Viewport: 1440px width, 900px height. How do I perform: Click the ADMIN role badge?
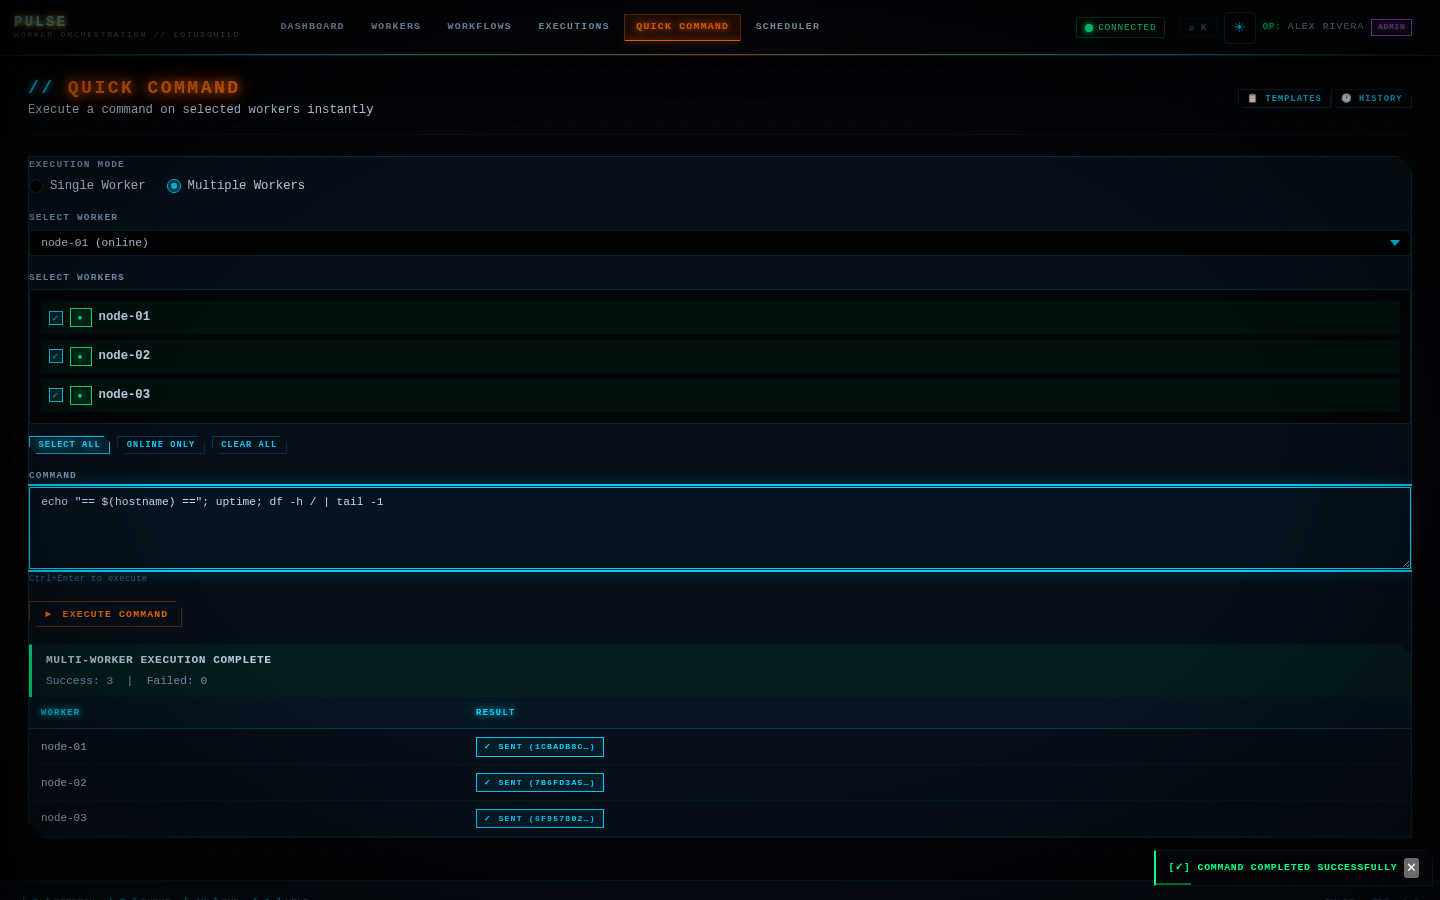(1391, 27)
